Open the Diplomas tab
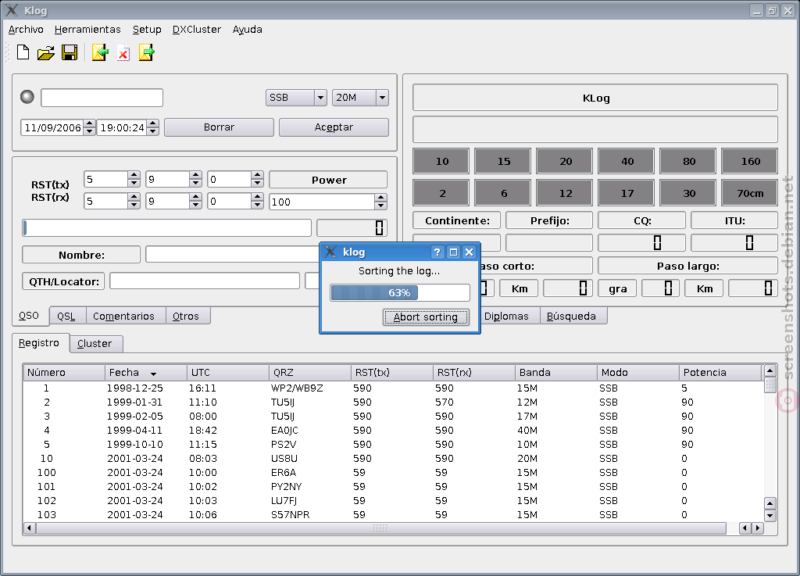This screenshot has width=800, height=576. coord(506,316)
